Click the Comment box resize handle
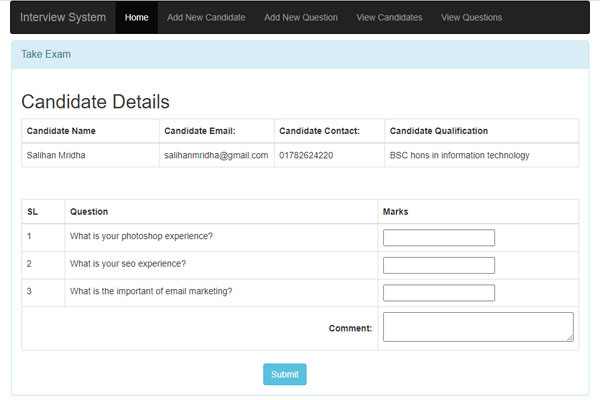600x400 pixels. click(570, 338)
